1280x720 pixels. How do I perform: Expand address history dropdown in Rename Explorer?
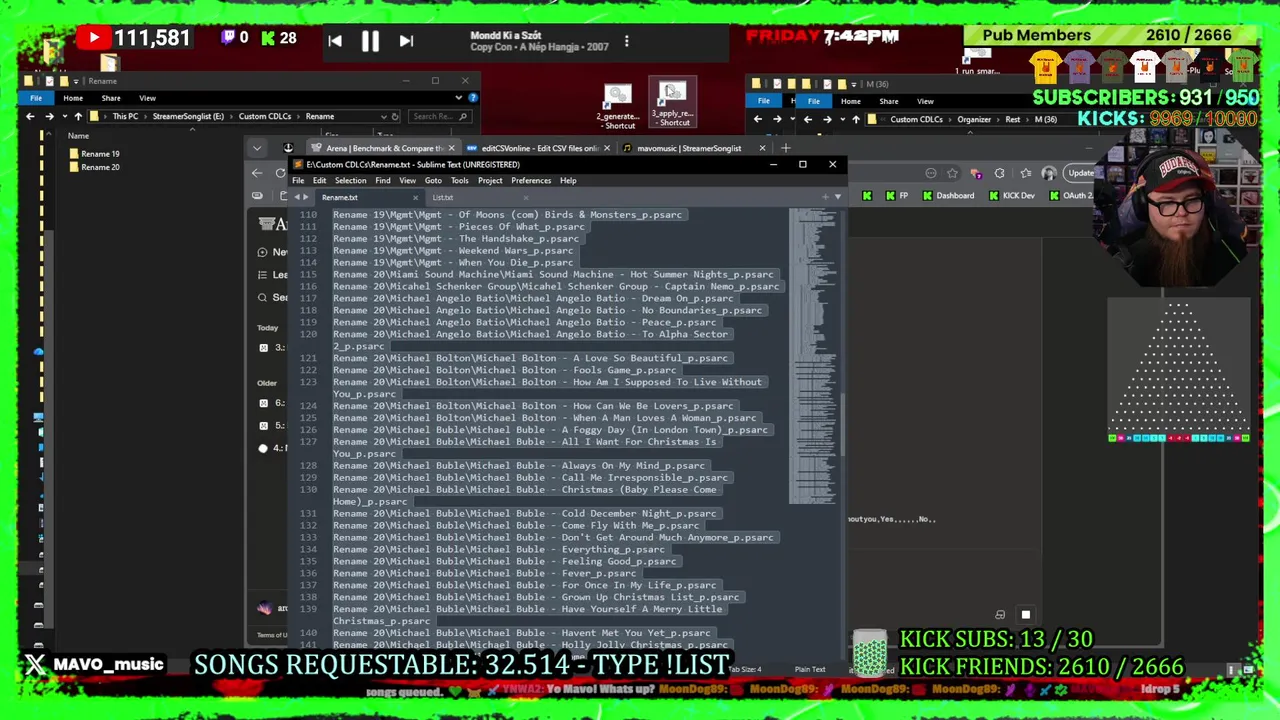click(x=382, y=116)
